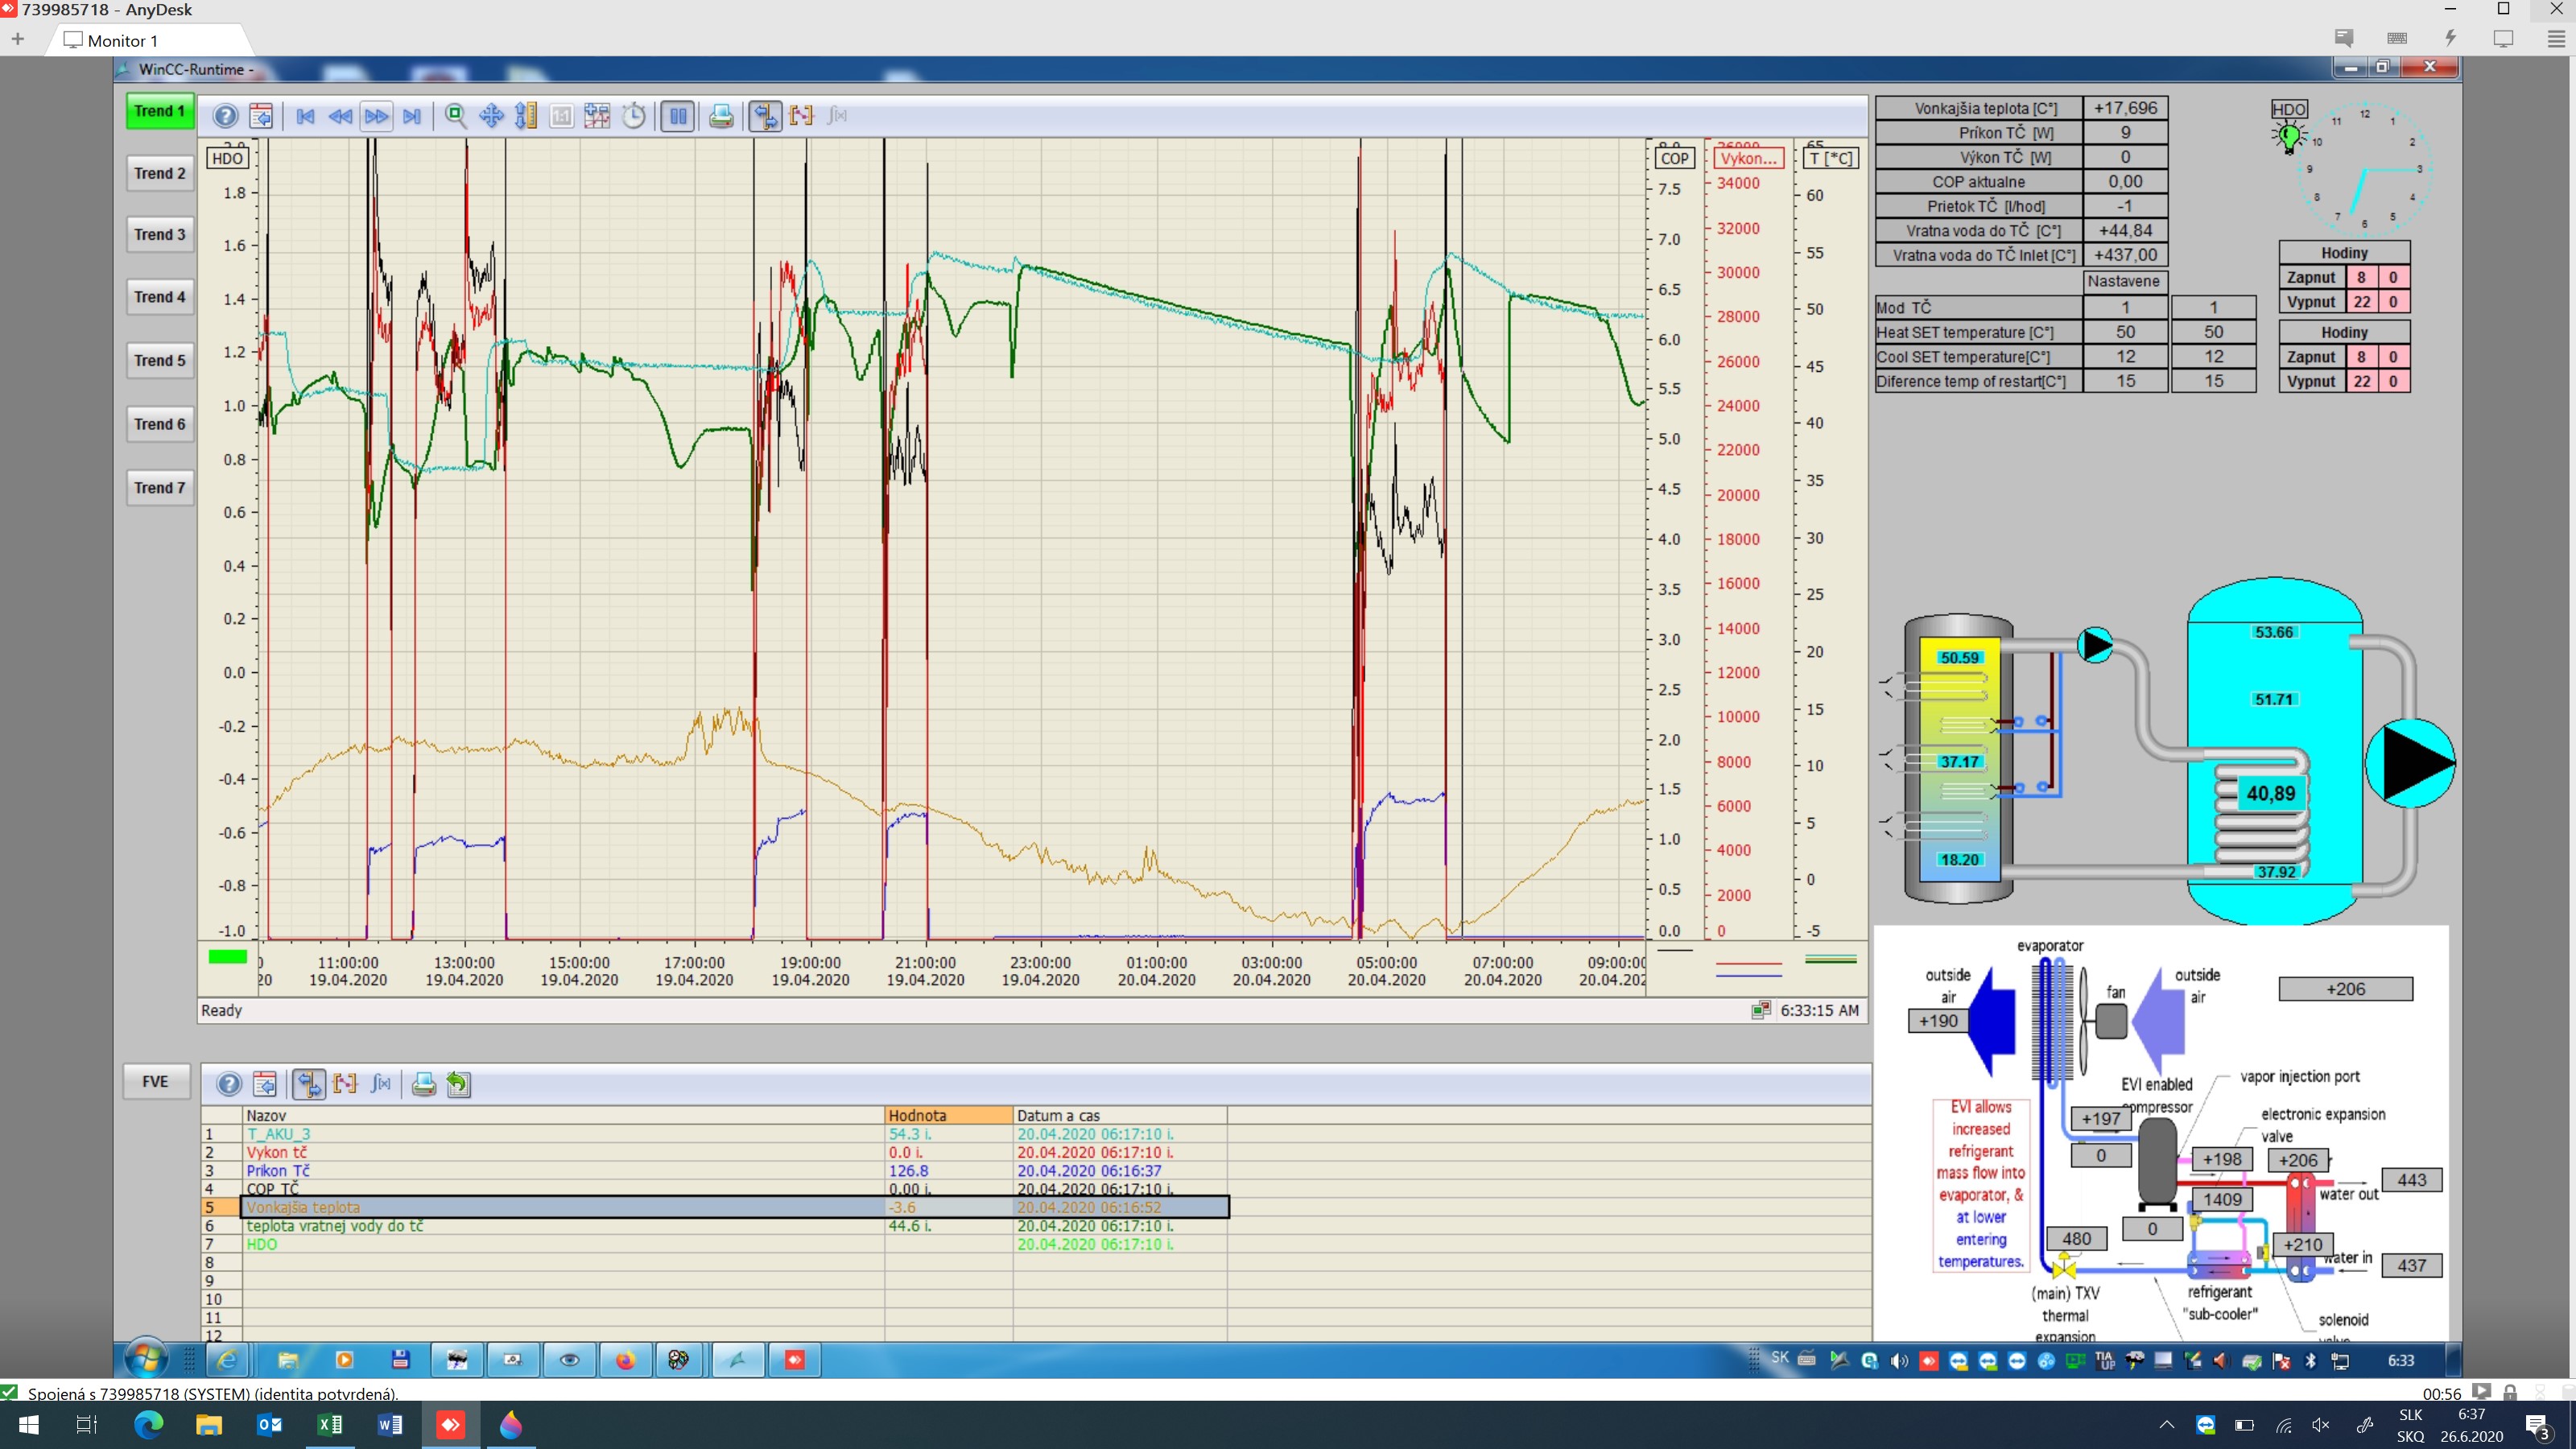
Task: Open the trend help question mark
Action: pyautogui.click(x=226, y=116)
